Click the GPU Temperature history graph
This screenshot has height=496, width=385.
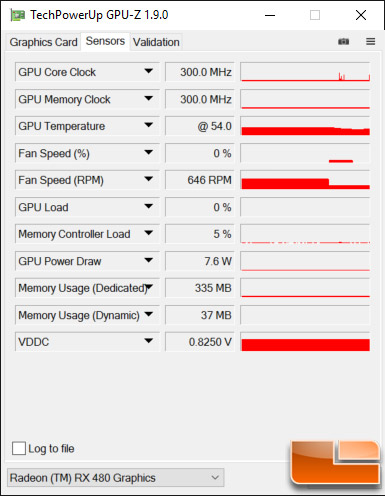click(305, 126)
